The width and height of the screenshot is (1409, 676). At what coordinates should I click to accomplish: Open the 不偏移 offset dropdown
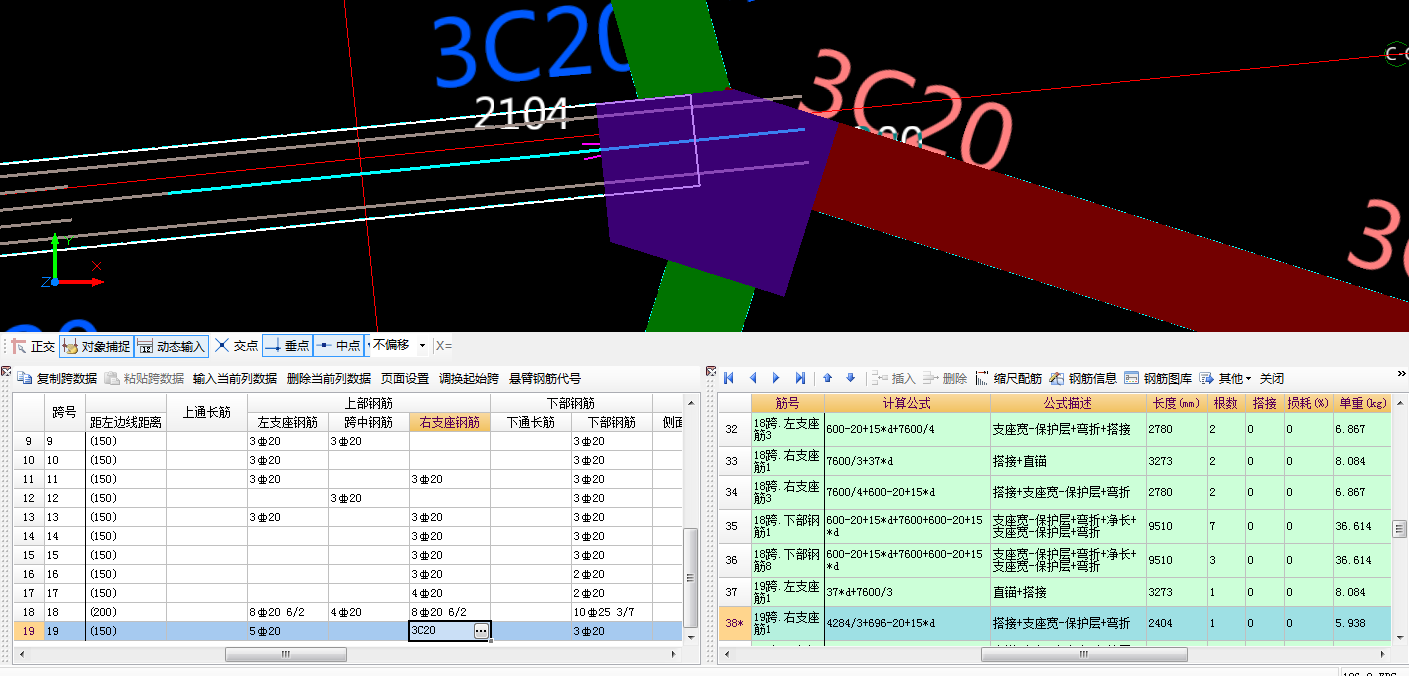tap(422, 346)
